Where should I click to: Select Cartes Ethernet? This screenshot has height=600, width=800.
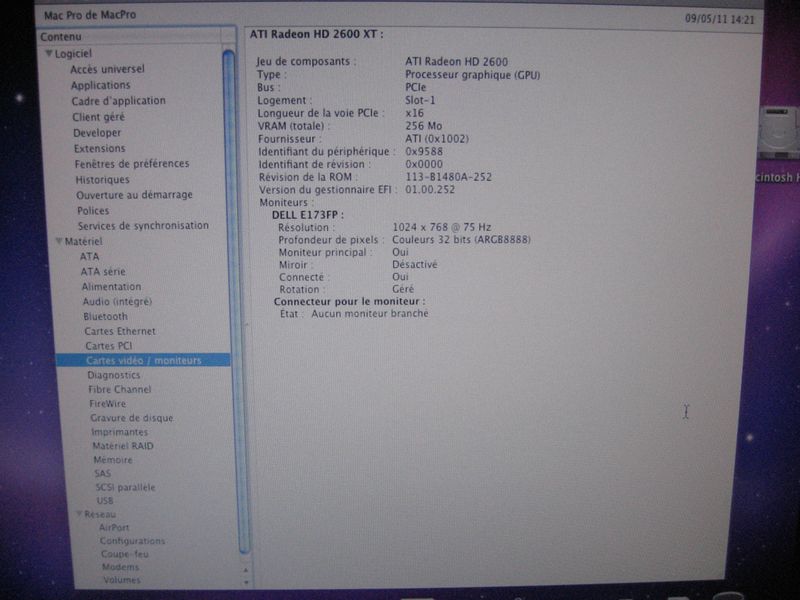click(120, 331)
